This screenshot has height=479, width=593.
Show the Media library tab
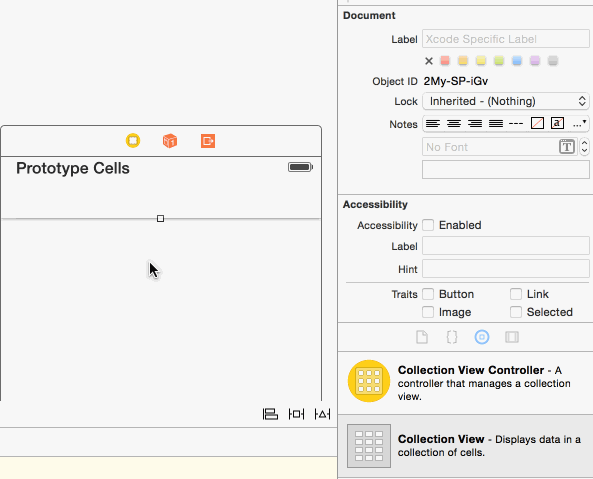click(x=512, y=337)
